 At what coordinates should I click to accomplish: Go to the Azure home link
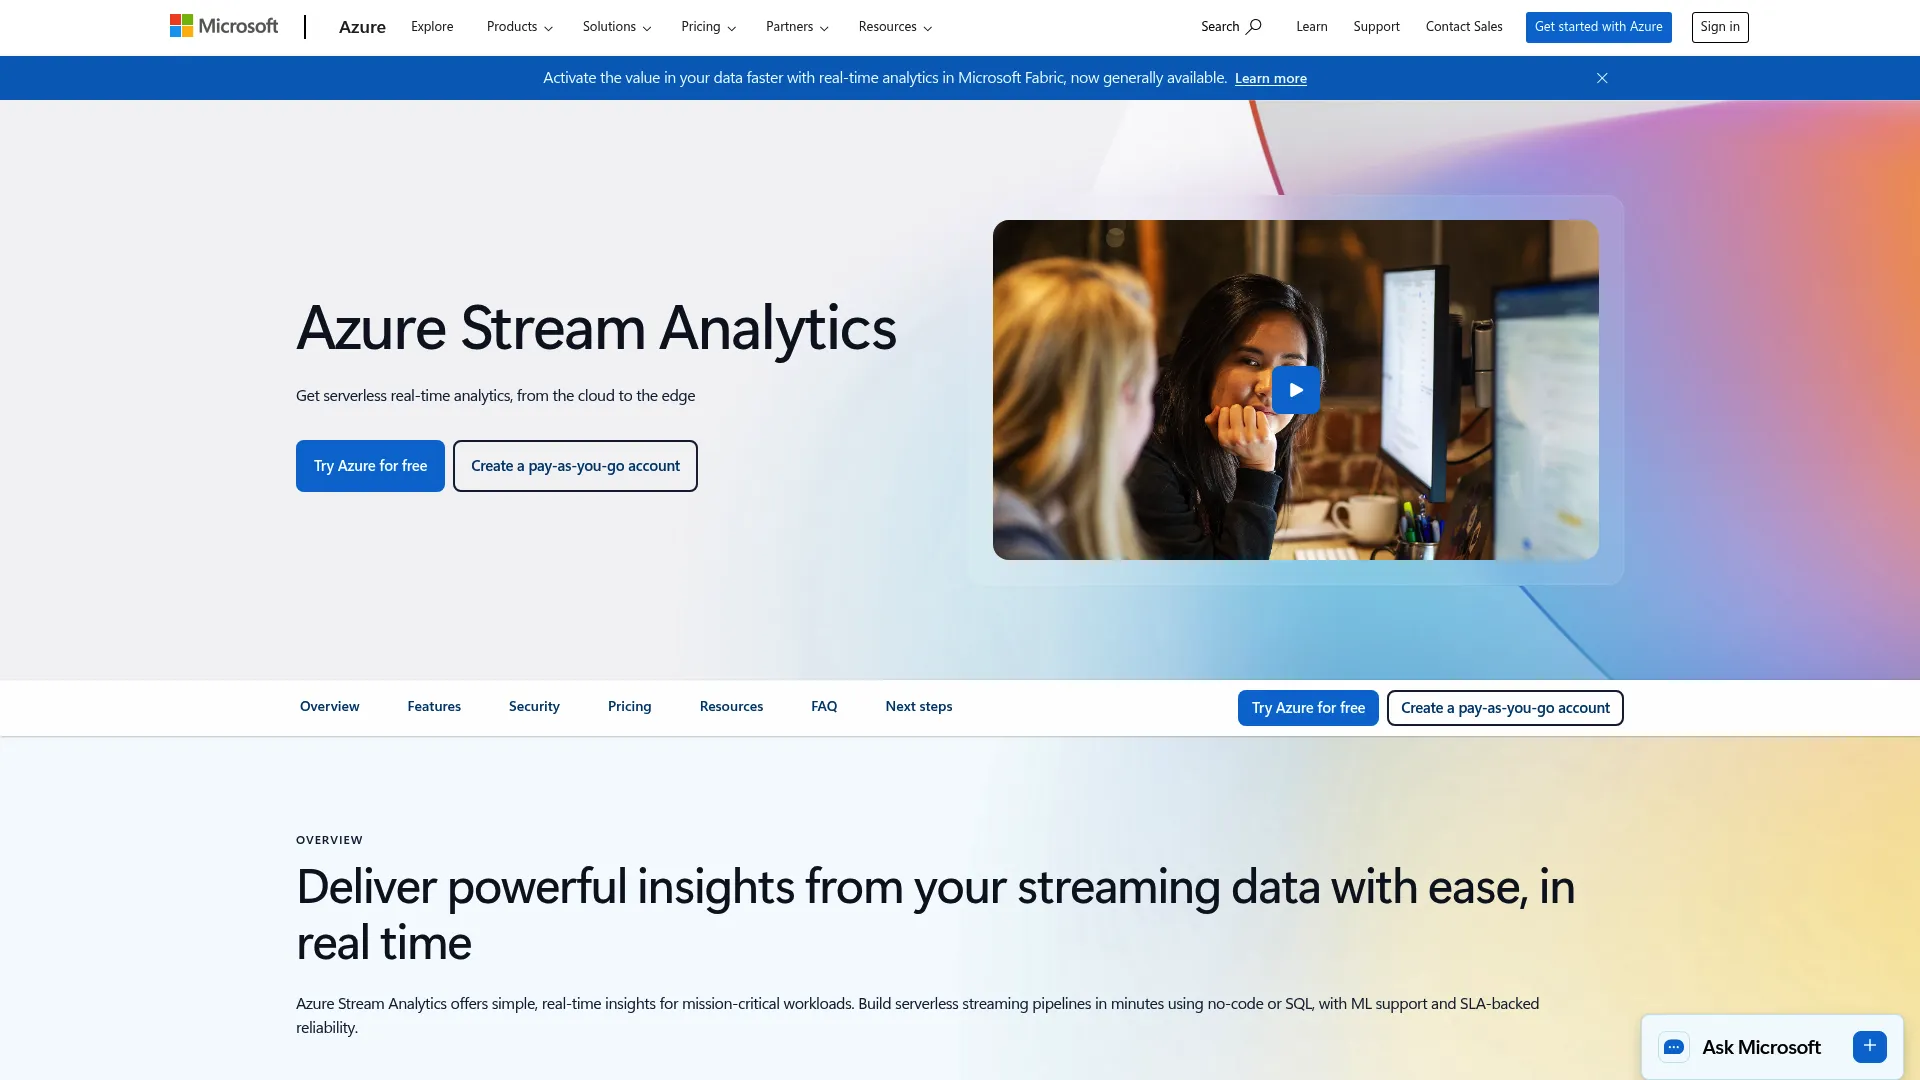[362, 27]
